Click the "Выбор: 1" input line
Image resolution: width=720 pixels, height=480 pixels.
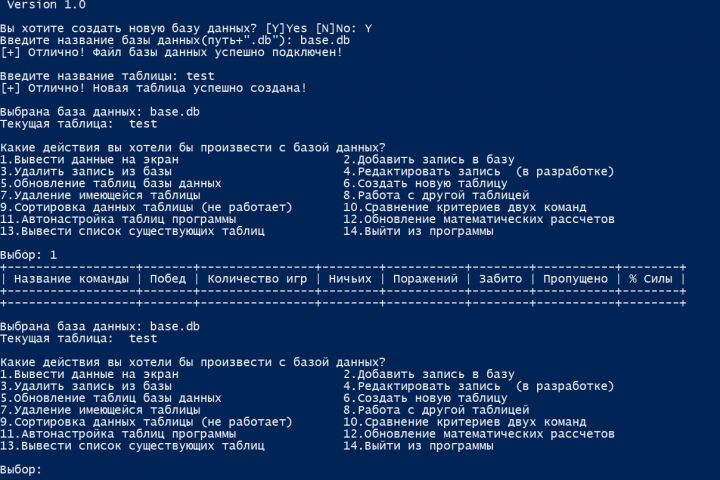[29, 255]
